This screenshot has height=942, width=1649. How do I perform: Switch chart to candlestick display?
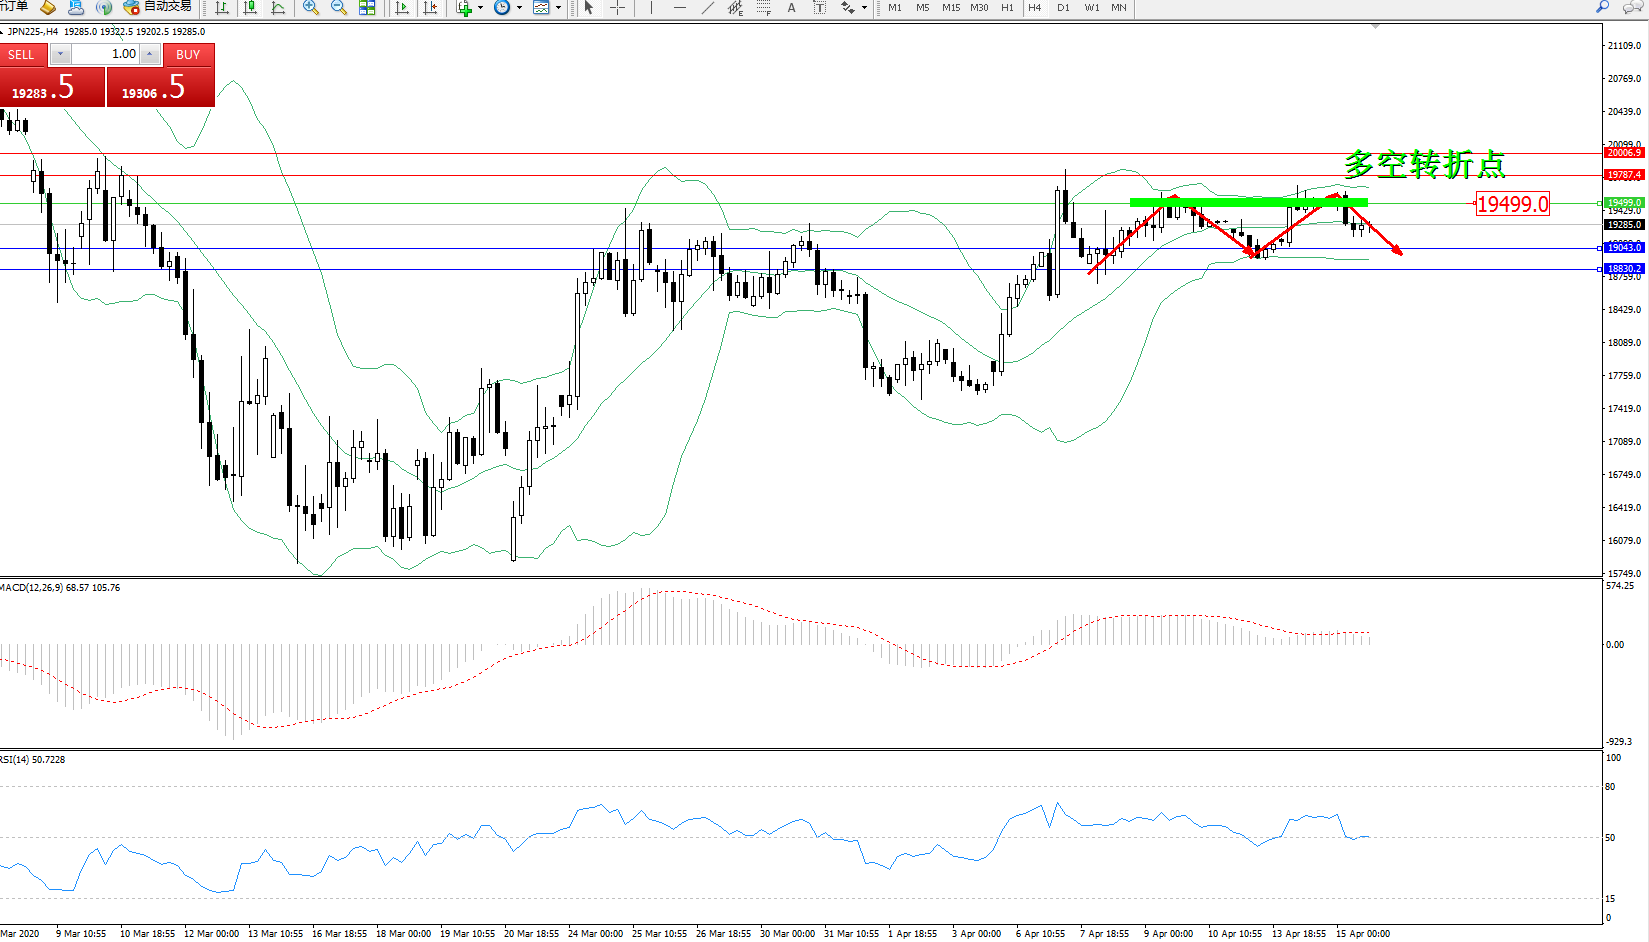point(250,8)
